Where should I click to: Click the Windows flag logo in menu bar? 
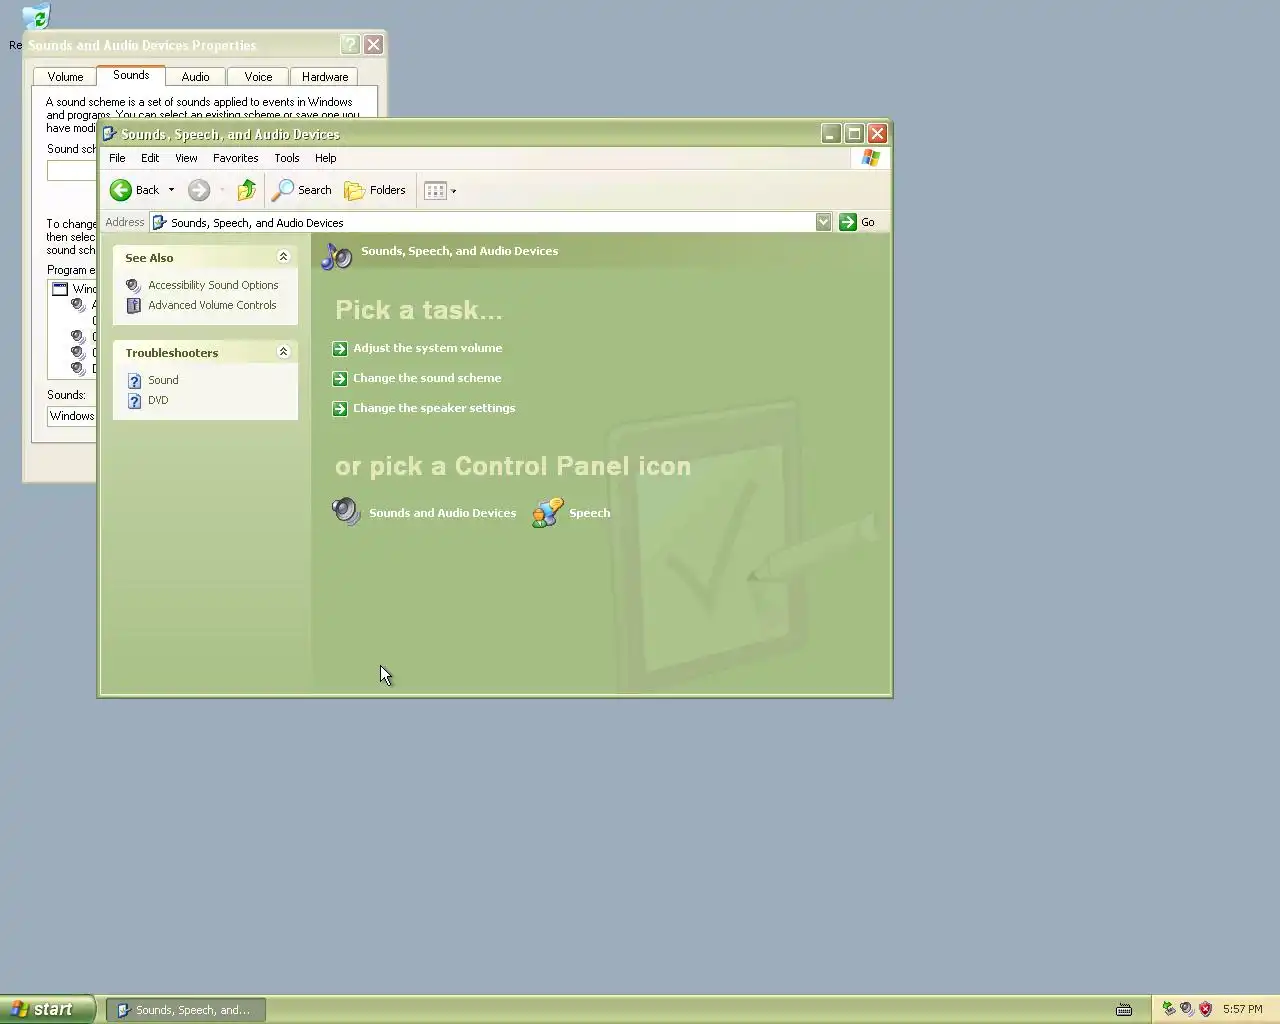click(871, 158)
